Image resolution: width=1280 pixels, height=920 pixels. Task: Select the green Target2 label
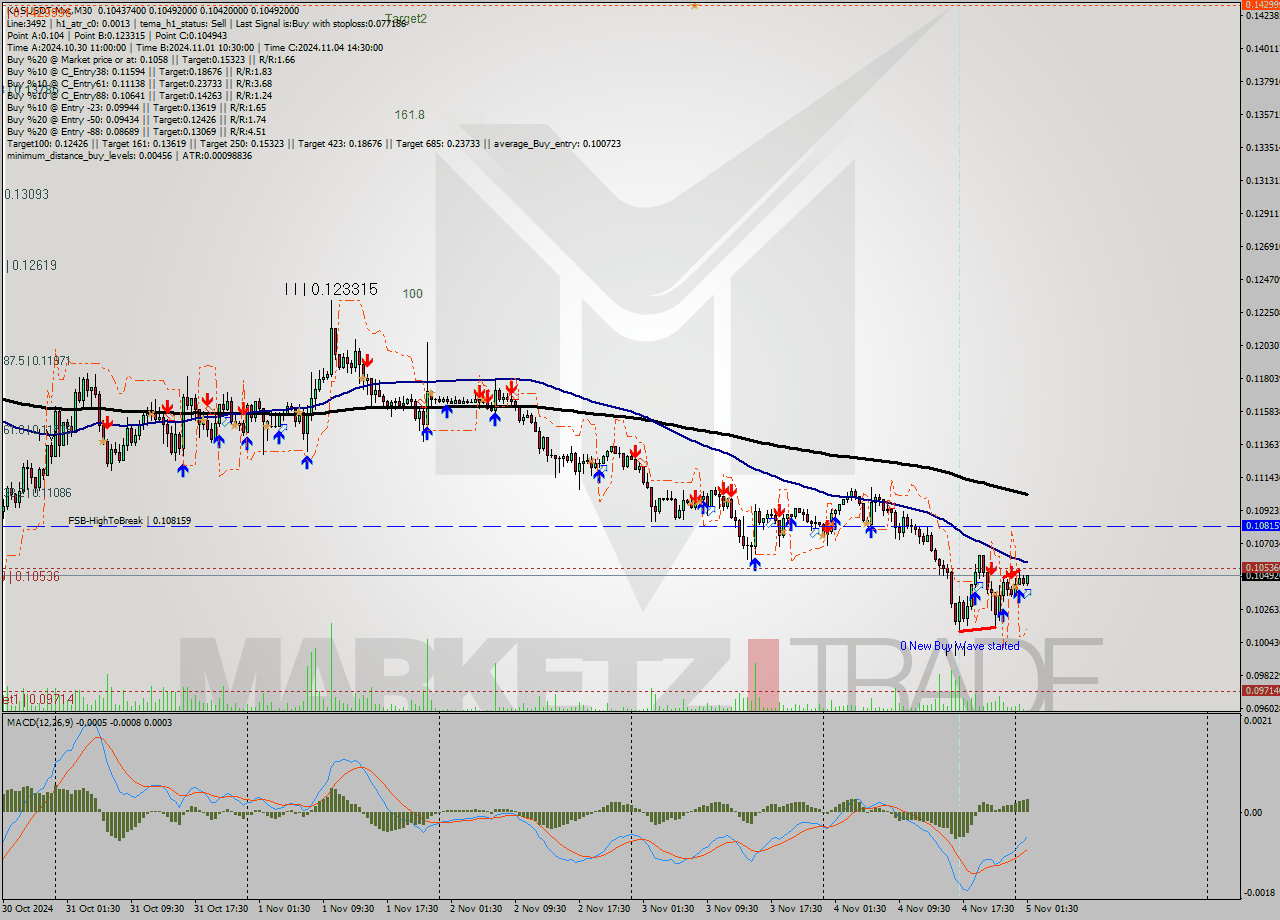406,19
